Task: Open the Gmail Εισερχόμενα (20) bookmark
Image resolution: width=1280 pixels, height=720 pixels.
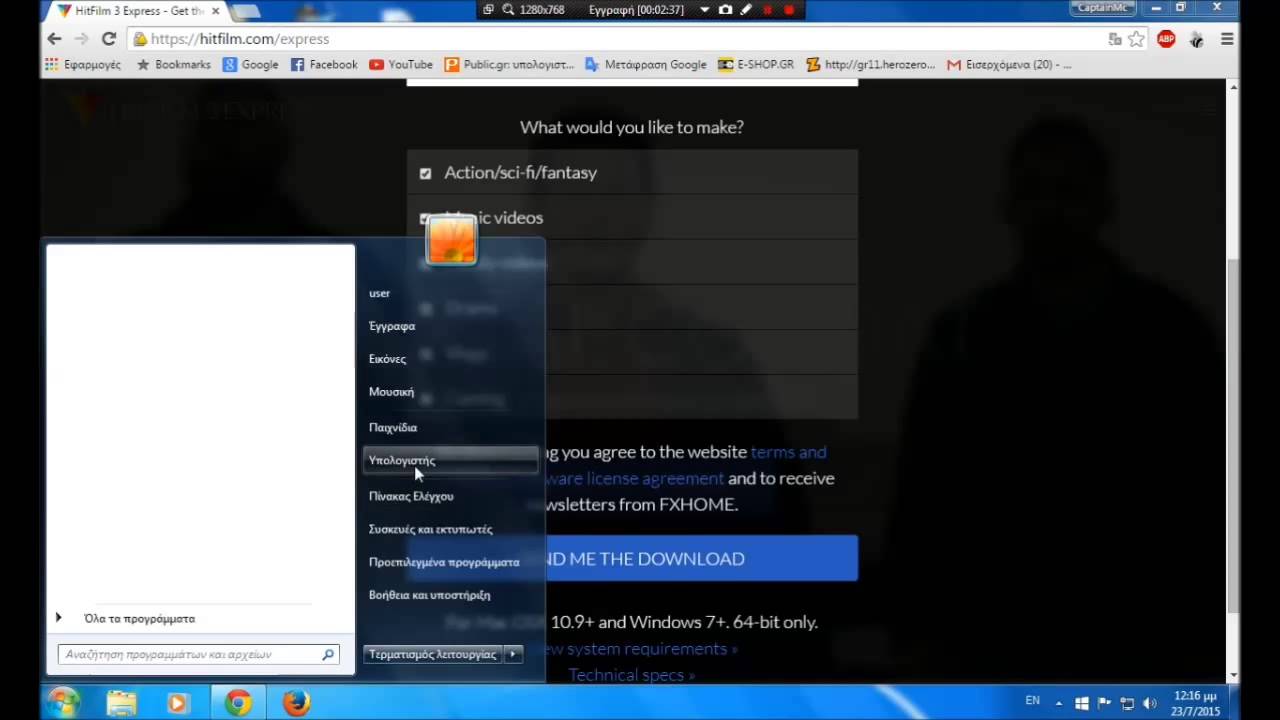Action: point(1008,64)
